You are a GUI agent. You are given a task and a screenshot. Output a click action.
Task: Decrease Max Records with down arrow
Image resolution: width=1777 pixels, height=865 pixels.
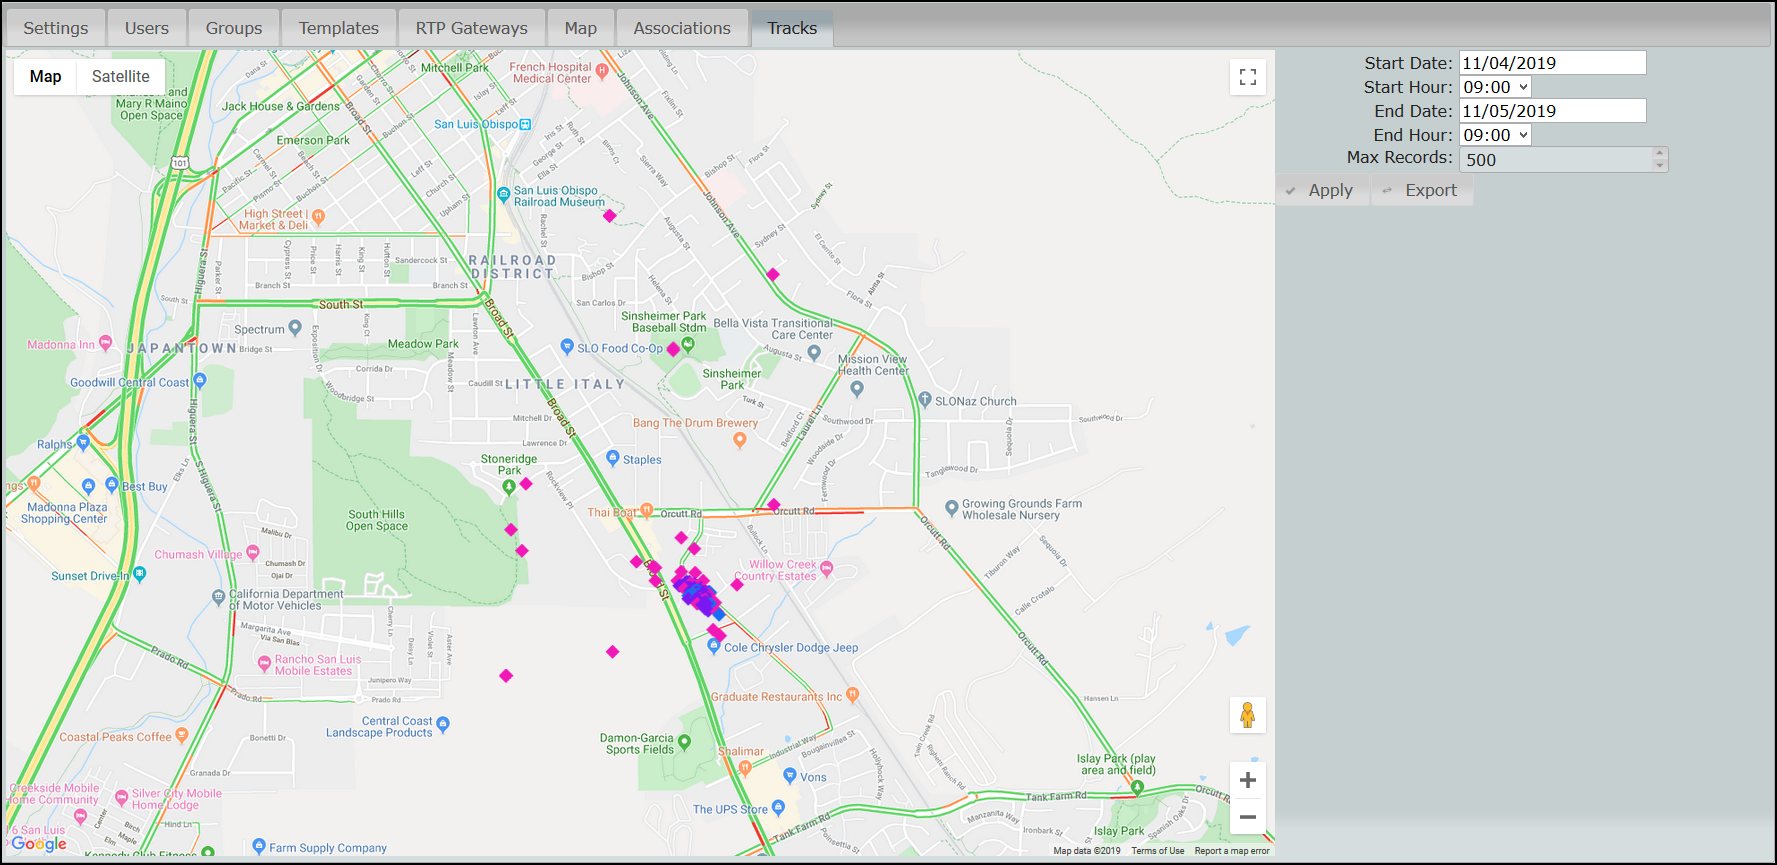[x=1660, y=165]
